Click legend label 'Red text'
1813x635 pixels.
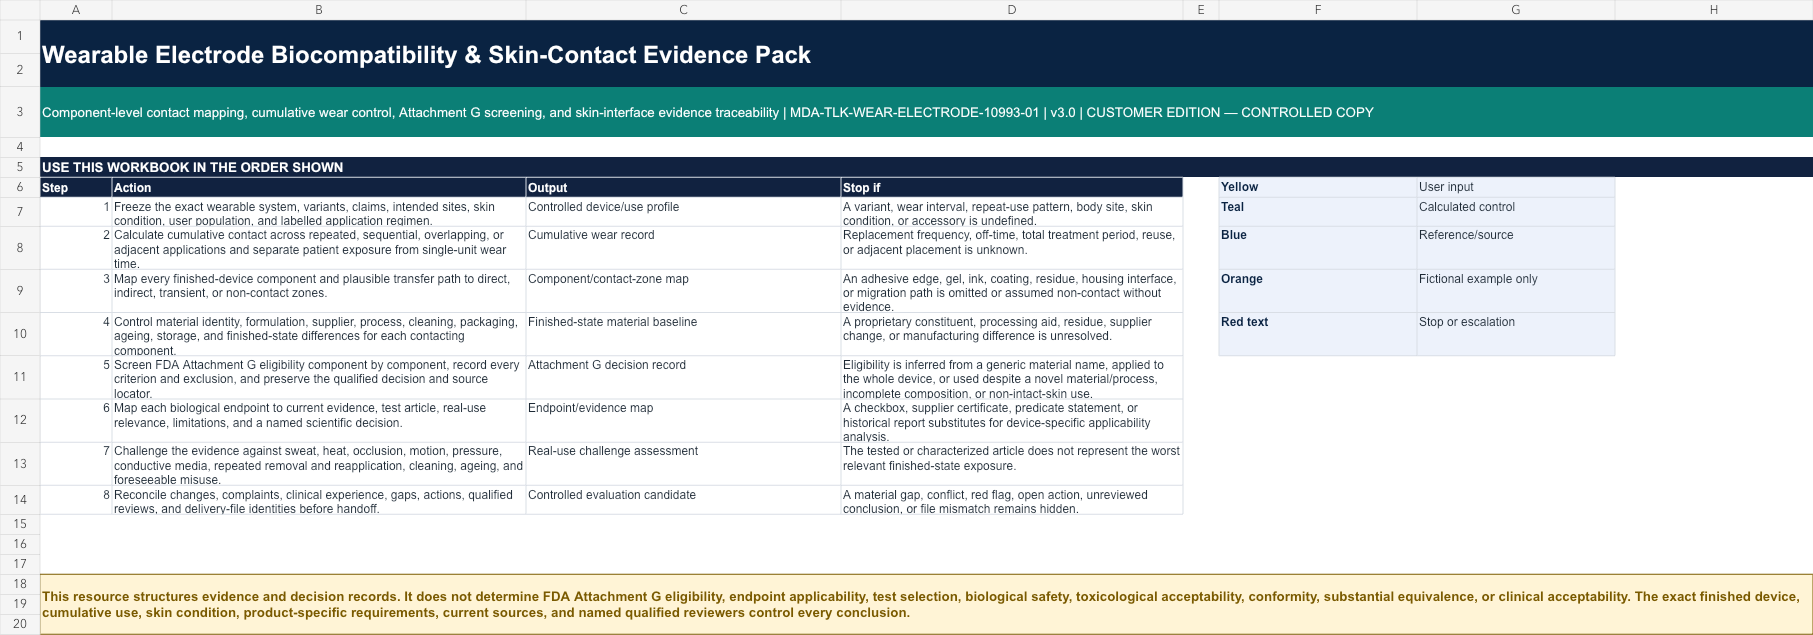(x=1318, y=334)
